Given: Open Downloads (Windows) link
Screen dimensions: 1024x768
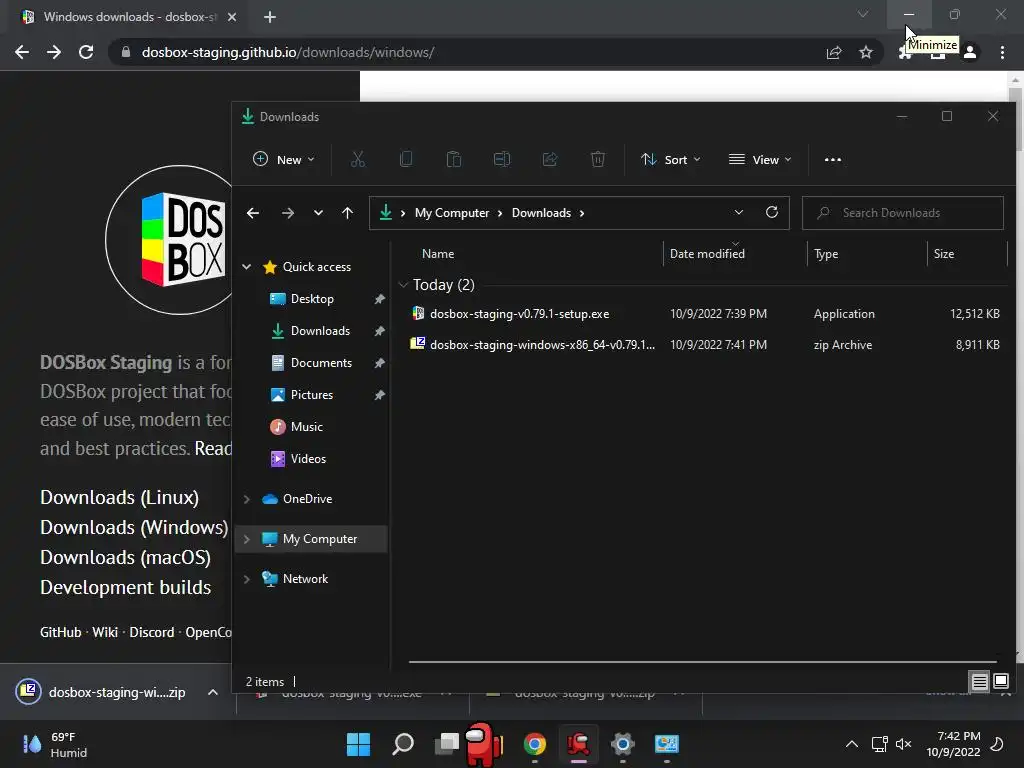Looking at the screenshot, I should point(135,528).
